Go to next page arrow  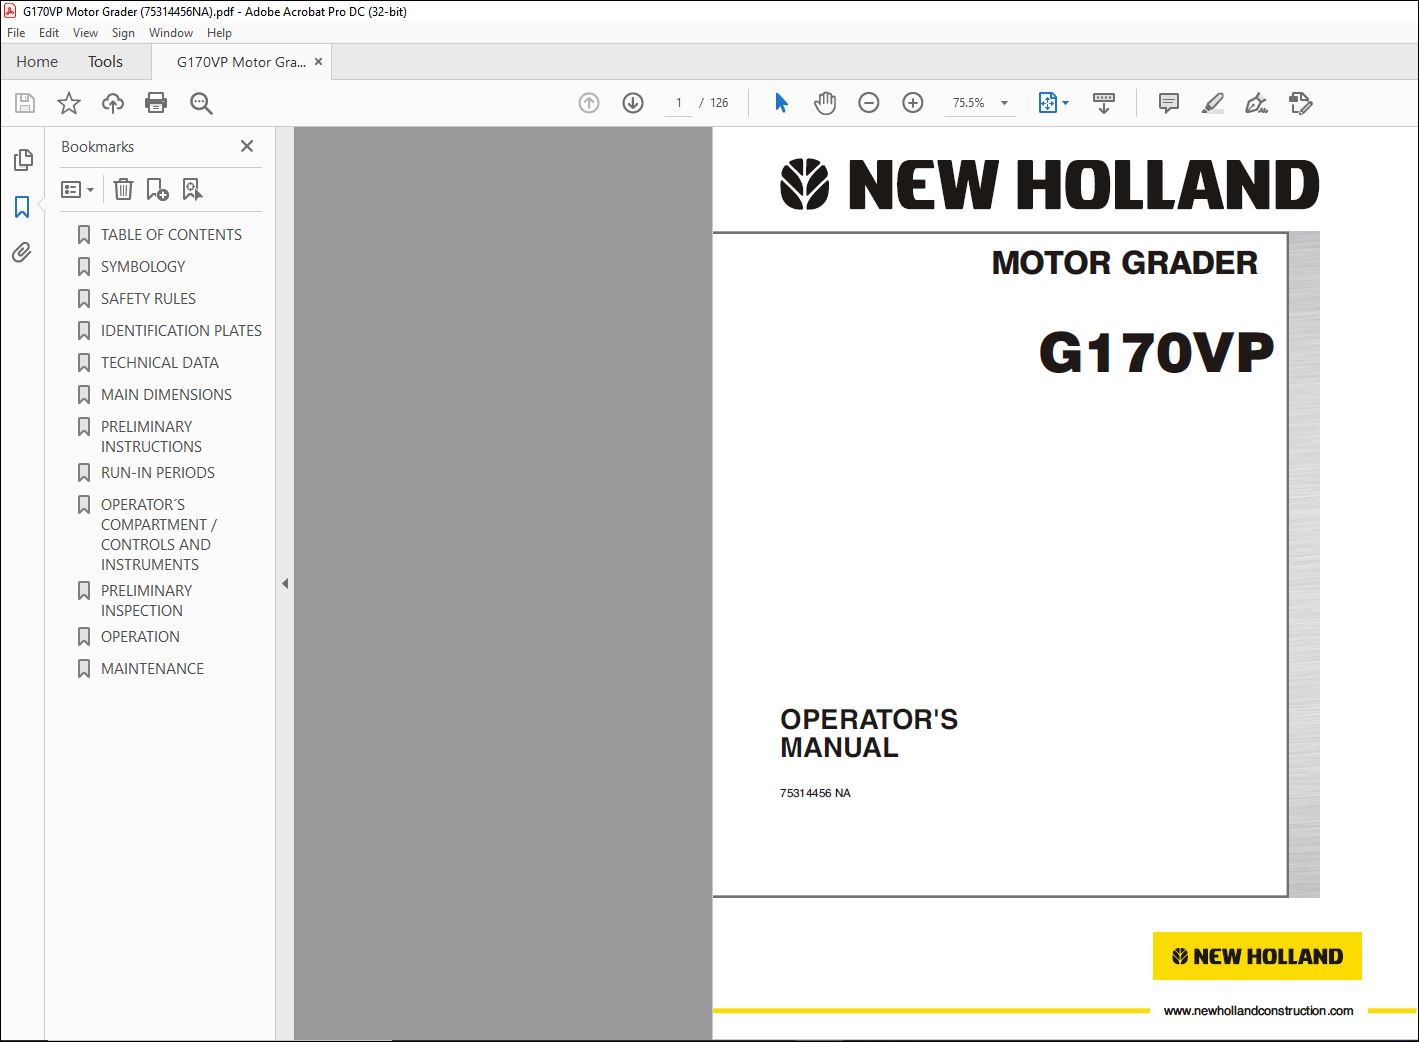coord(633,103)
